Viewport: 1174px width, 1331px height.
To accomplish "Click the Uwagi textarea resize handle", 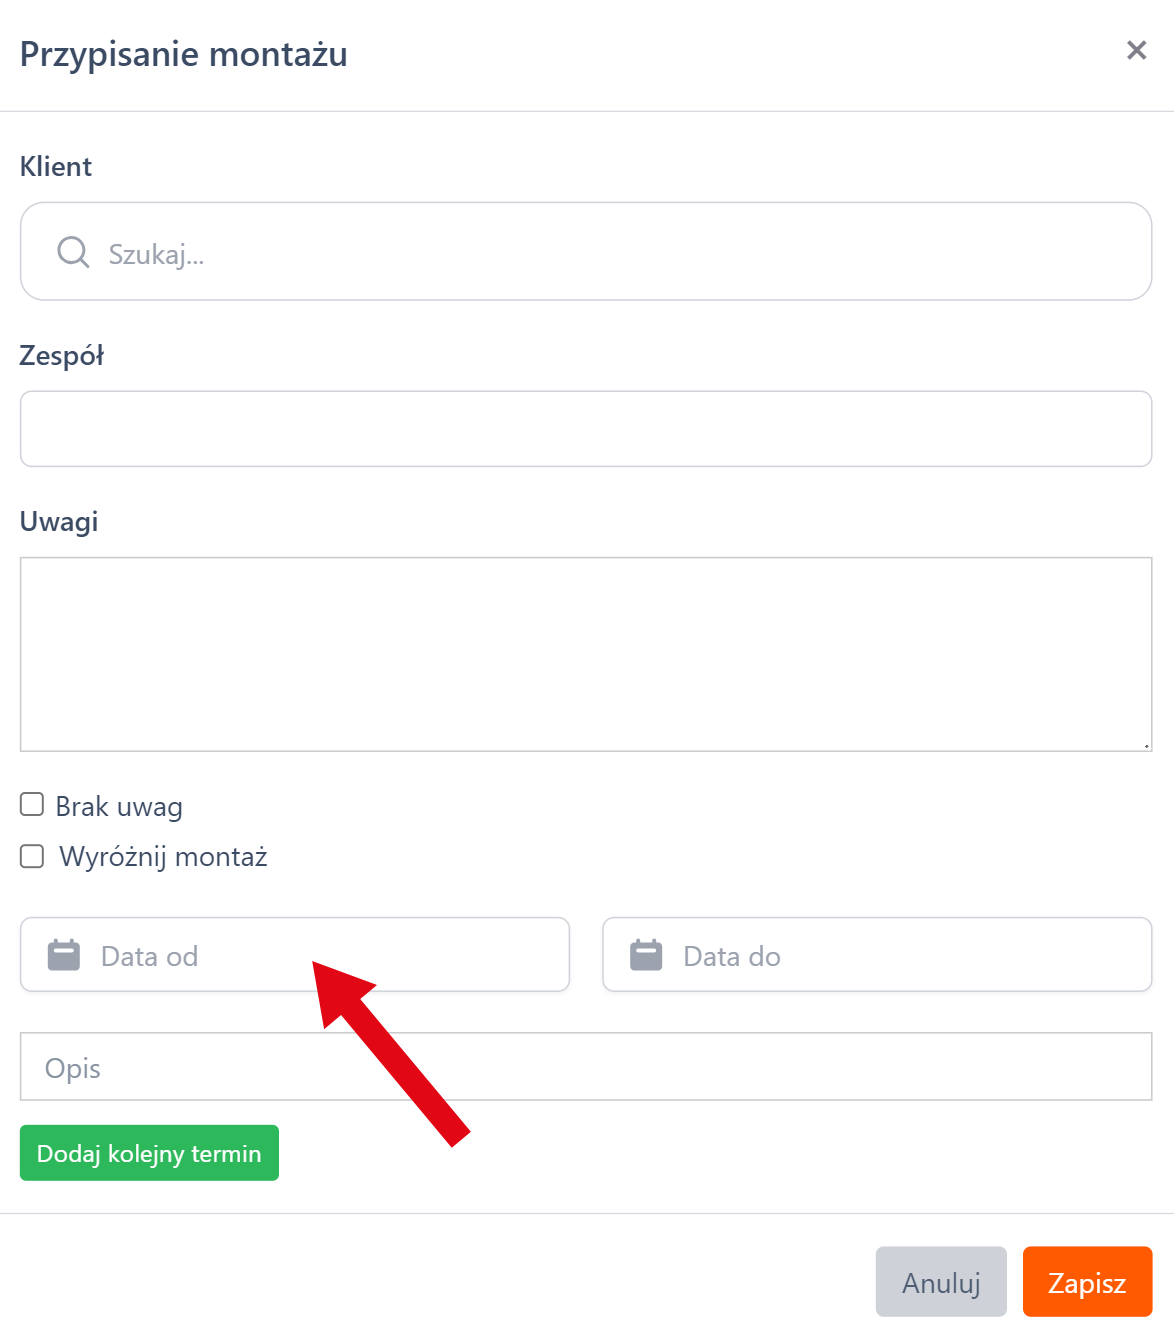I will pyautogui.click(x=1146, y=745).
